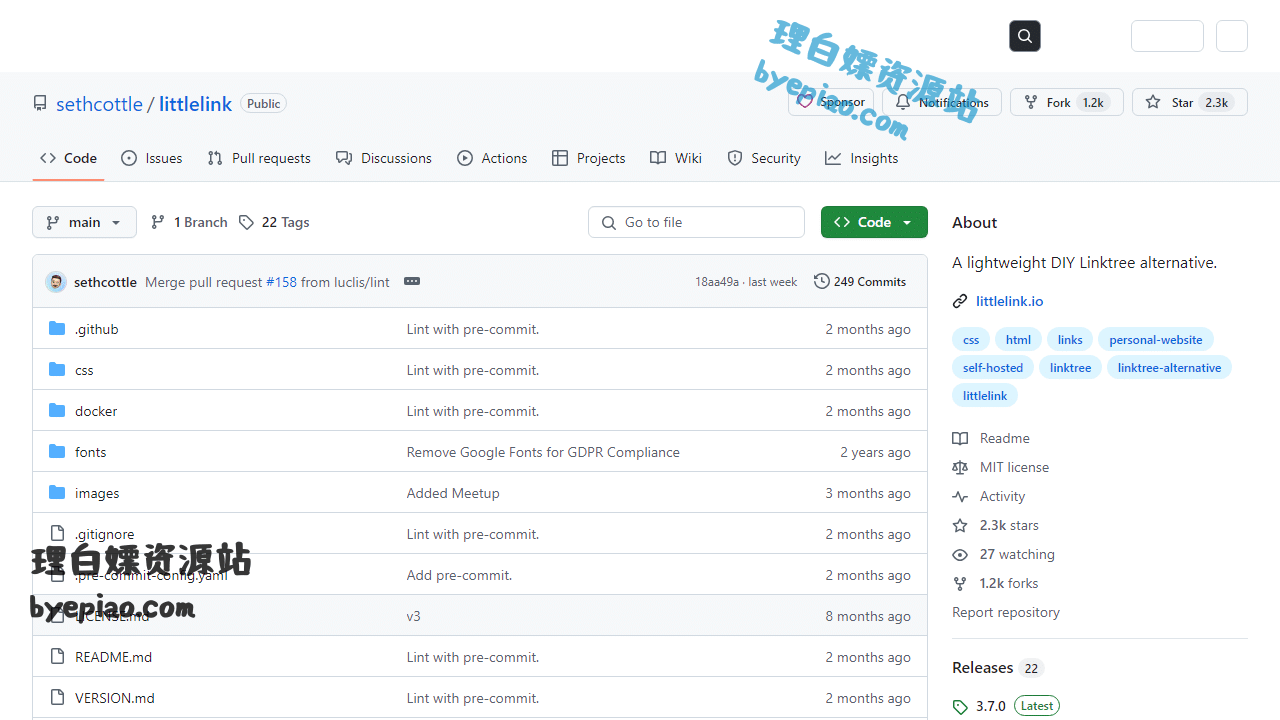Open the 3.7.0 Latest release
Screen dimensions: 1280x720
[x=1006, y=706]
